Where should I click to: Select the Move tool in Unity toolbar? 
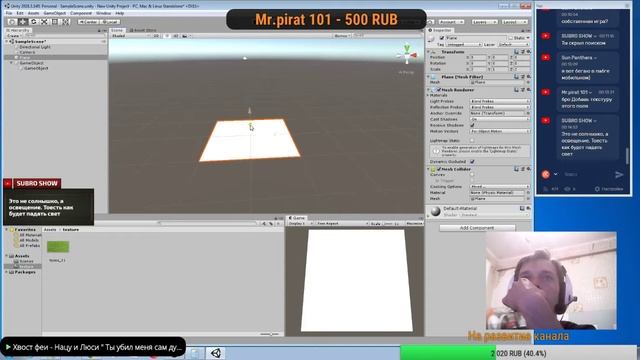[23, 22]
